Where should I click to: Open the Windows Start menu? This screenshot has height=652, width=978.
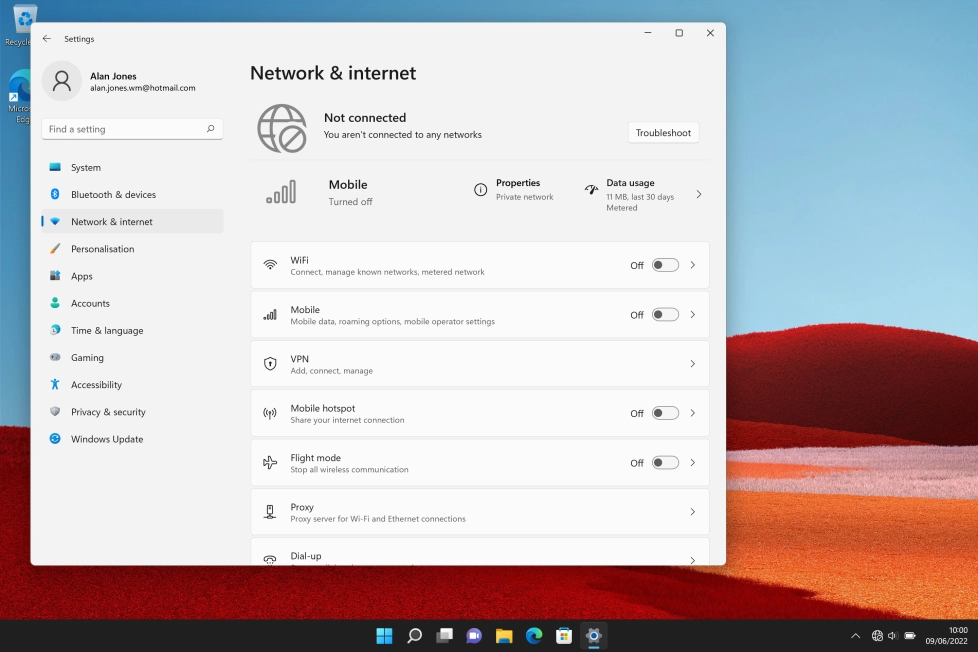pyautogui.click(x=384, y=636)
